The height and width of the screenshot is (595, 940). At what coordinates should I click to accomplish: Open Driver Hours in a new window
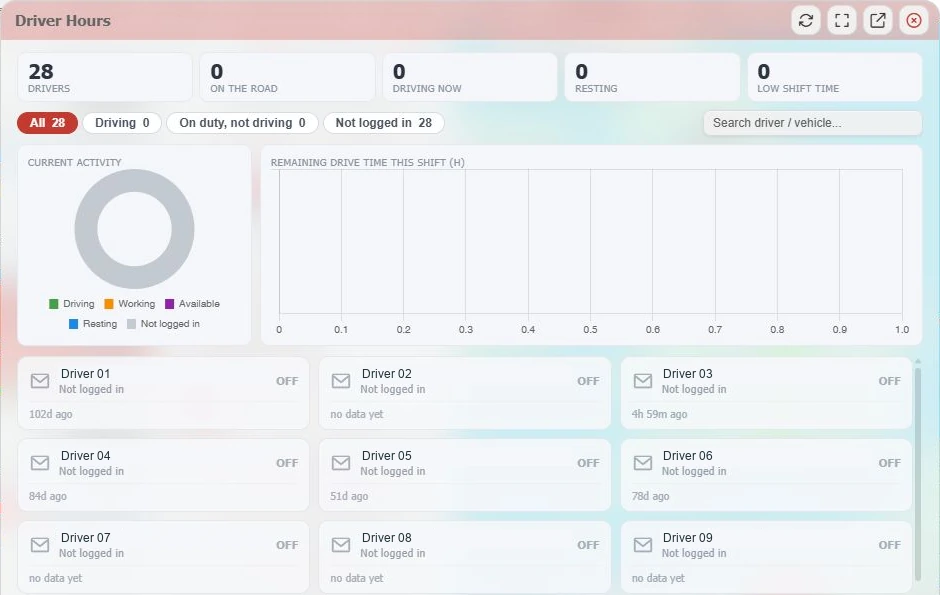878,20
